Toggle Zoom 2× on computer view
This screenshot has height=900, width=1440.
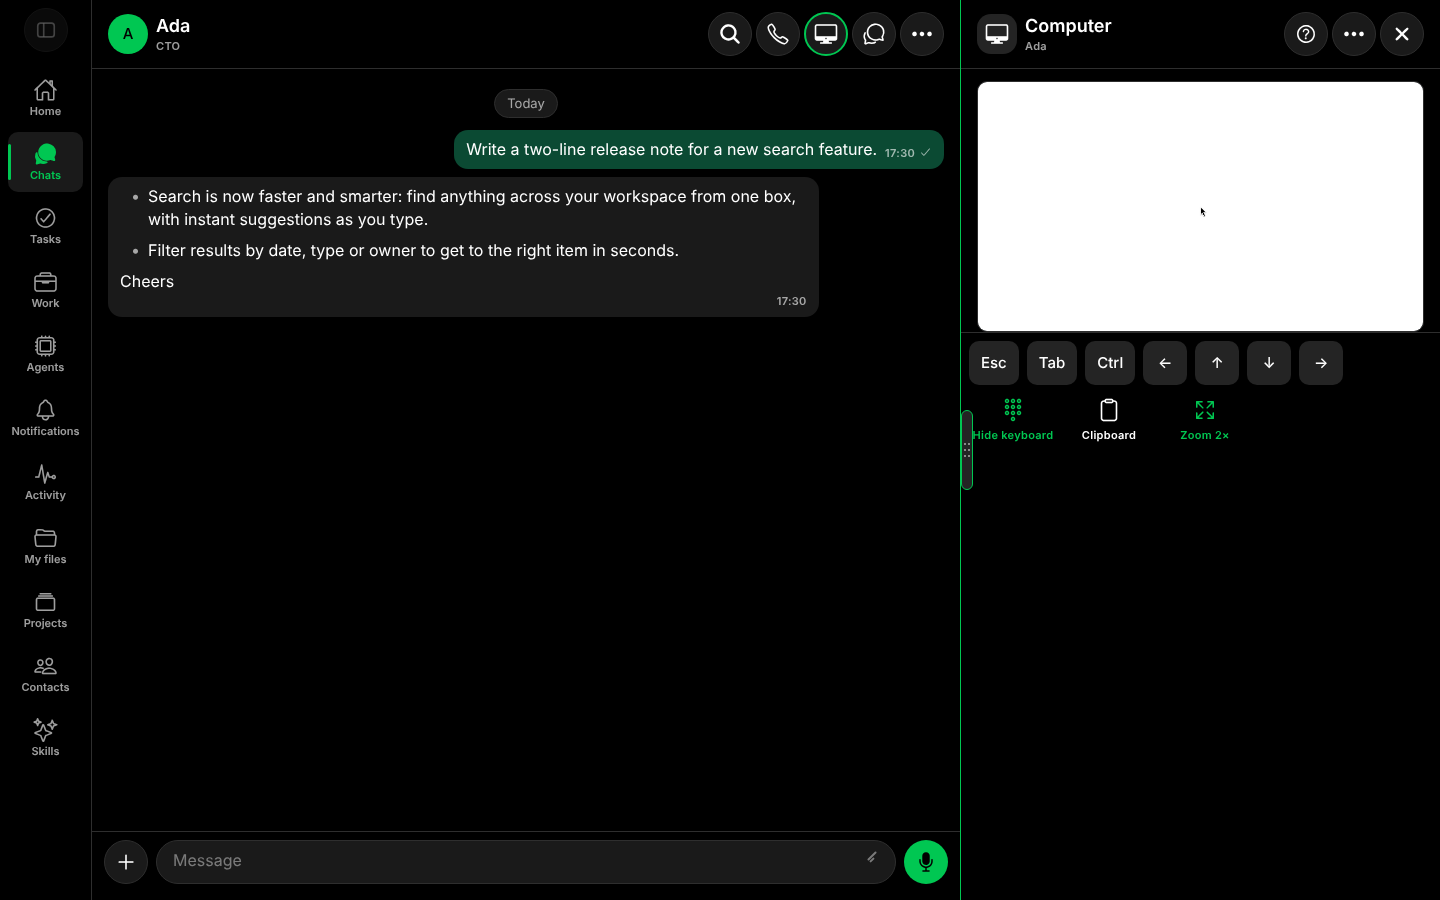1205,420
